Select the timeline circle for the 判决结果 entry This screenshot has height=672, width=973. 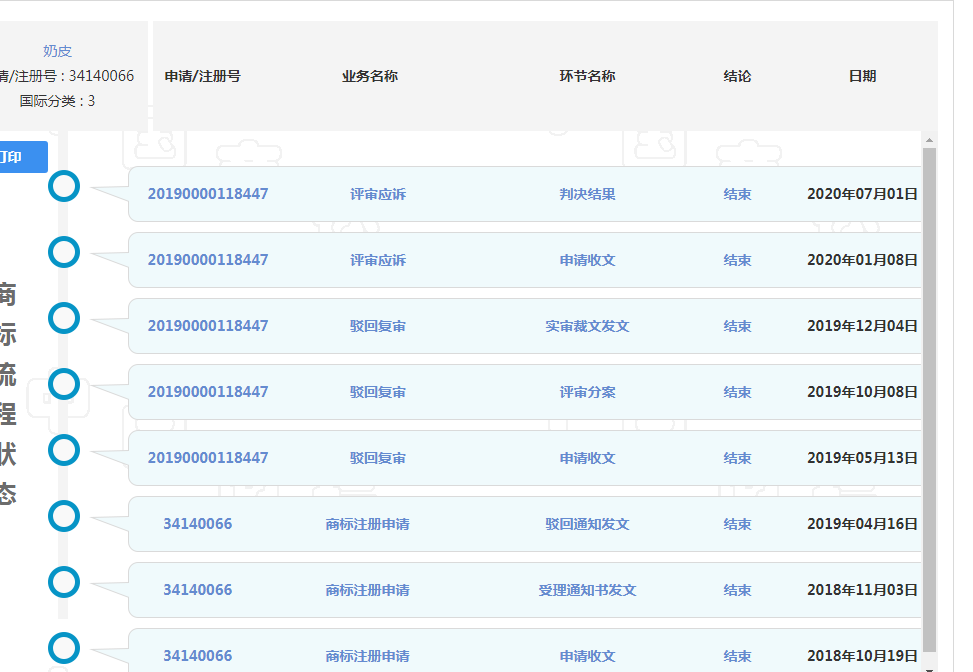(x=63, y=186)
